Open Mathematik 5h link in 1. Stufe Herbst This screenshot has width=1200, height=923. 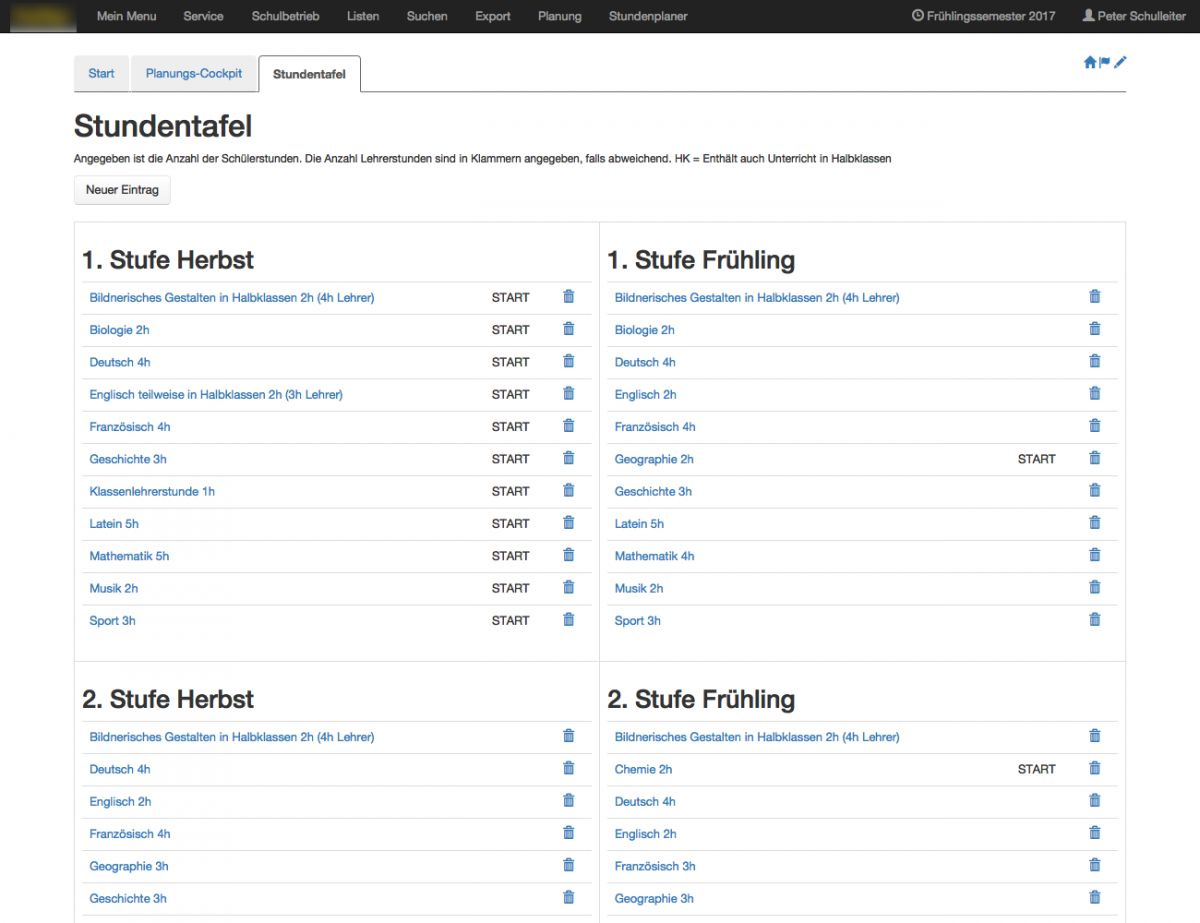(x=129, y=556)
